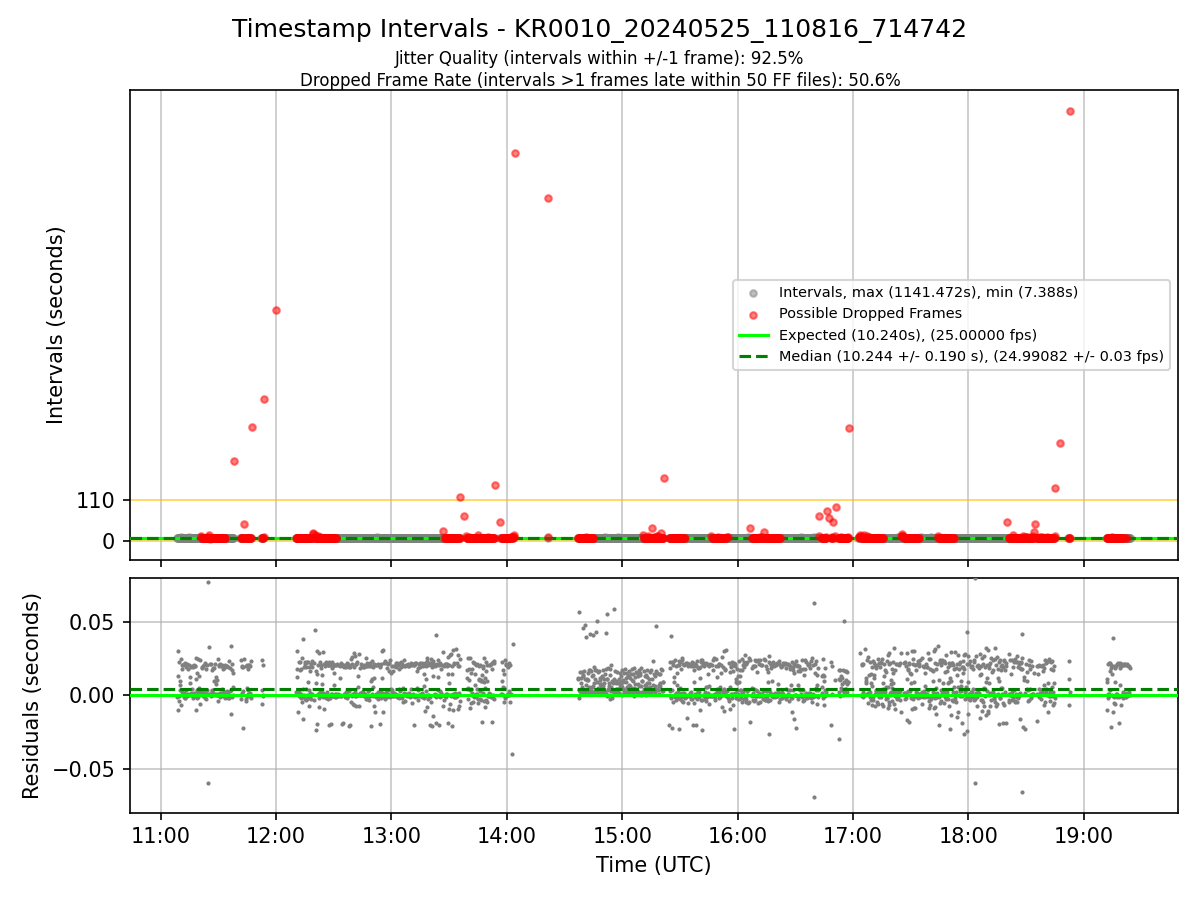Select the Dropped Frame Rate 50.6% subtitle line
This screenshot has height=900, width=1200.
coord(600,80)
